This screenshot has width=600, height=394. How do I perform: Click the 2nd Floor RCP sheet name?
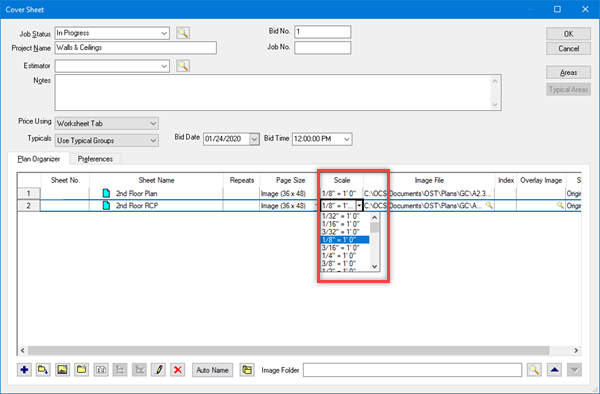click(137, 205)
